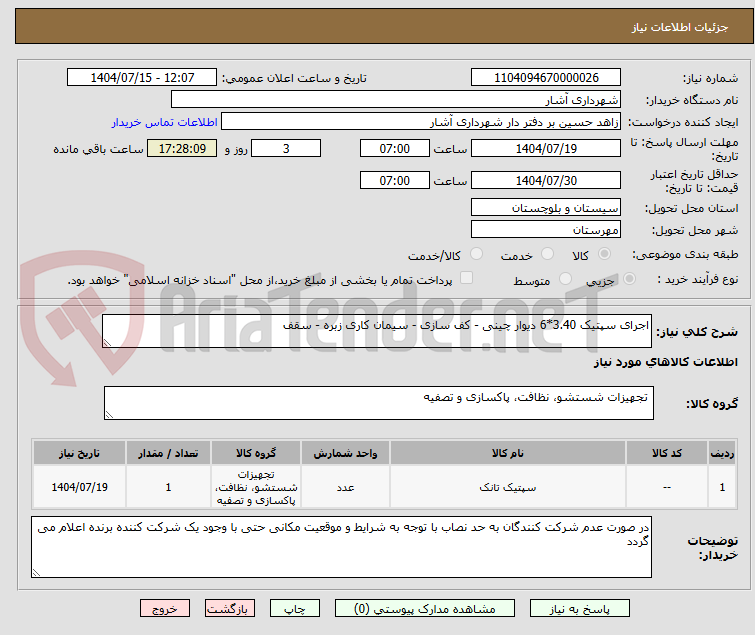Screen dimensions: 755x635
Task: Click the requester field زاهد حسین بر
Action: pyautogui.click(x=421, y=122)
